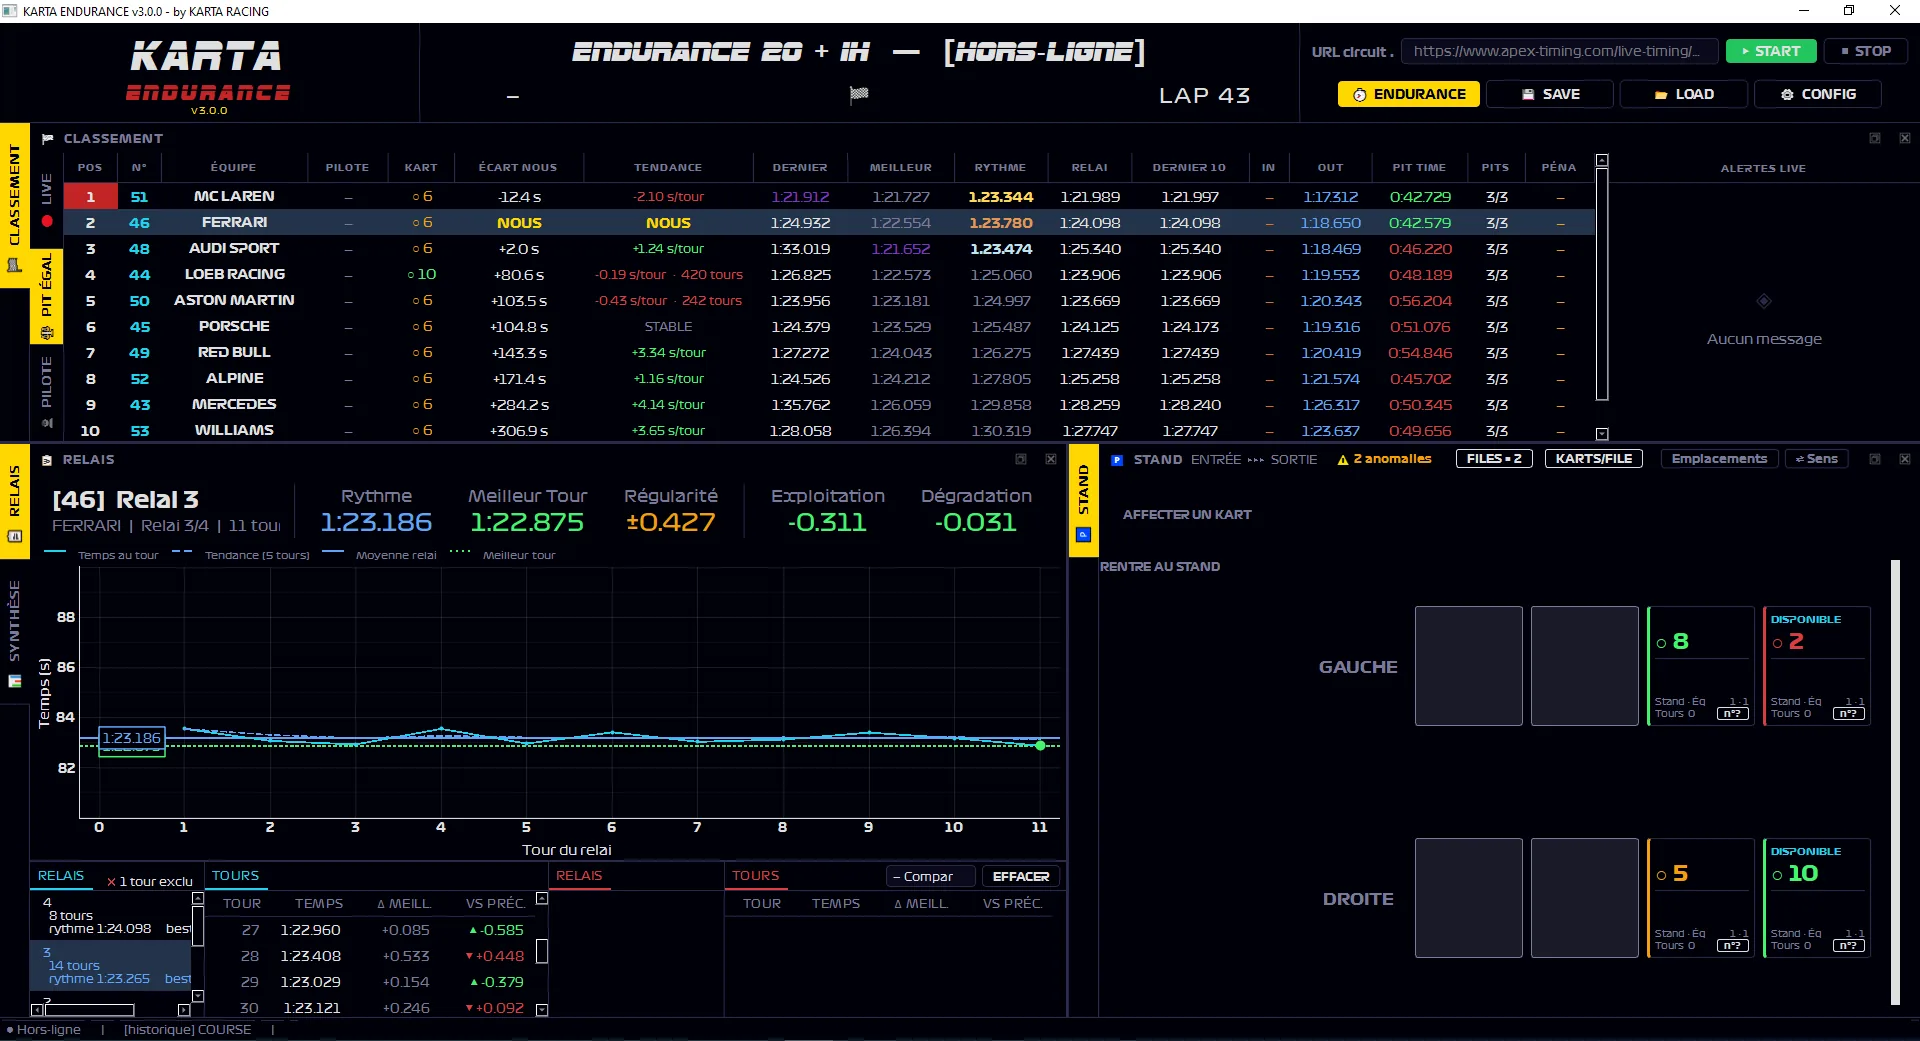Click the URL circuit input field
1920x1041 pixels.
coord(1559,51)
